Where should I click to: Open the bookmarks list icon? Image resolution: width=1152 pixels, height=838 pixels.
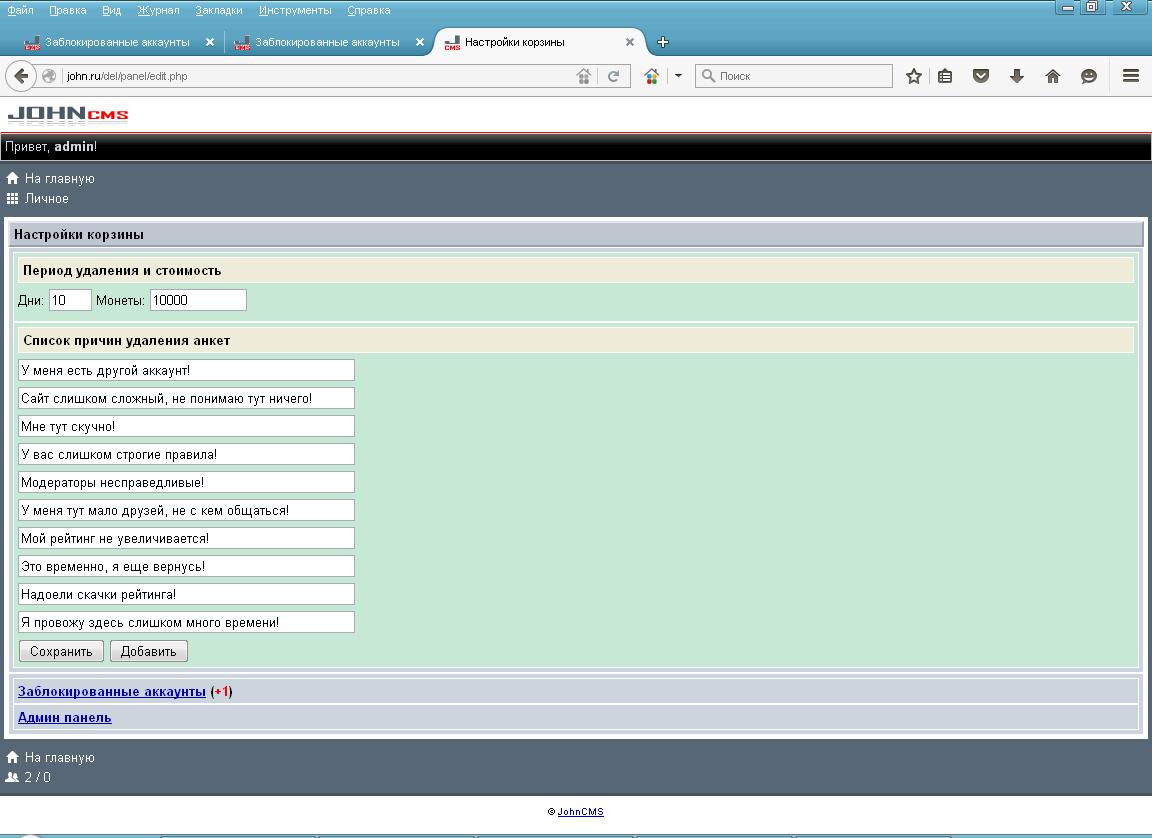pos(945,76)
